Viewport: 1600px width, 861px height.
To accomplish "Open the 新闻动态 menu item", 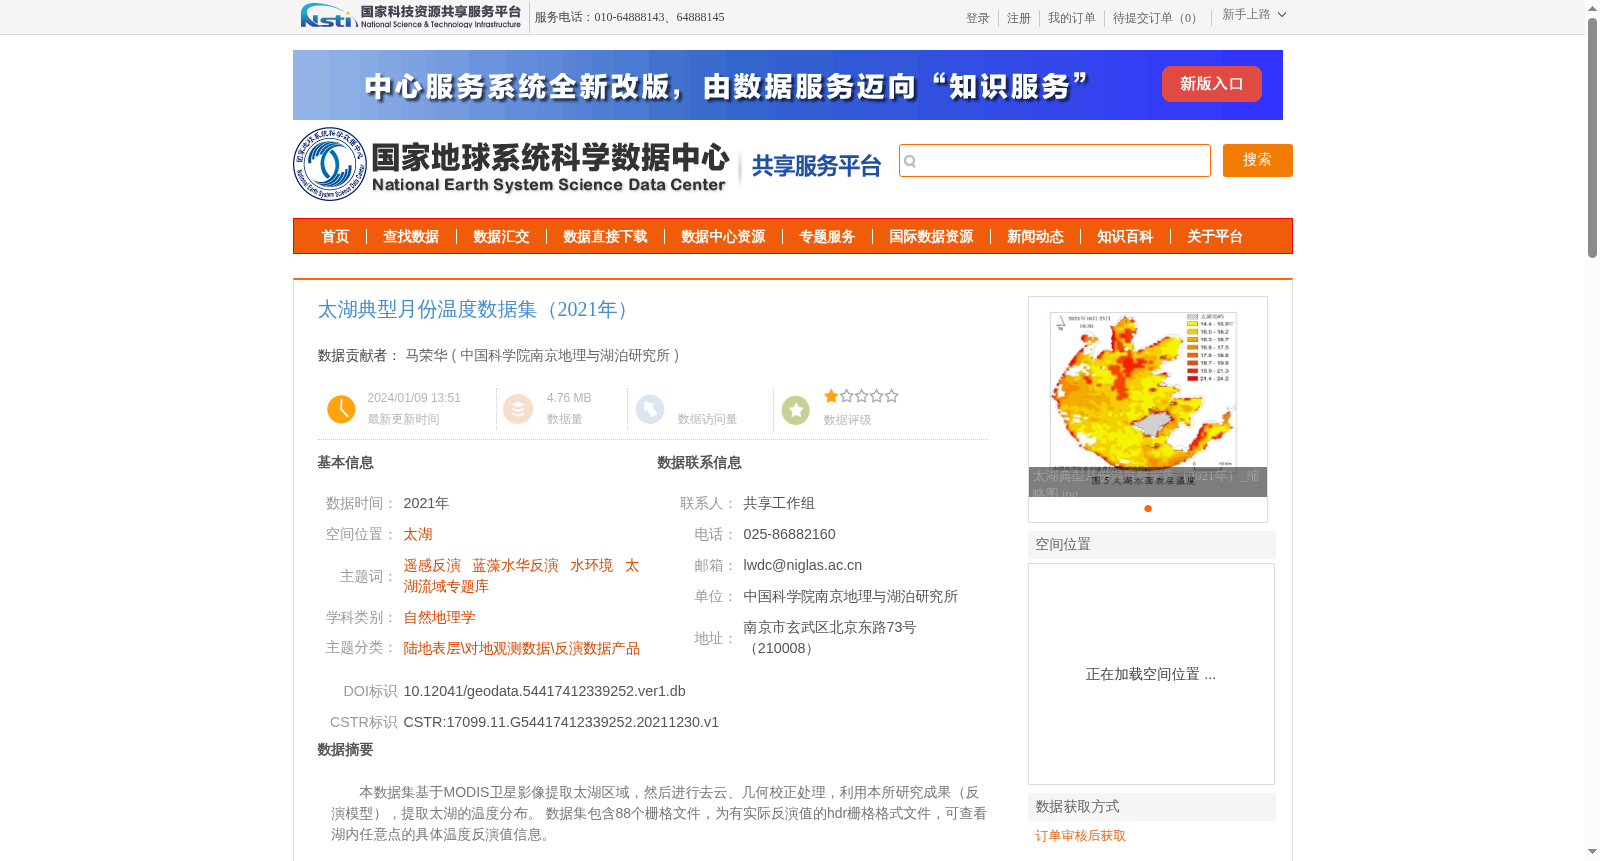I will [1035, 237].
